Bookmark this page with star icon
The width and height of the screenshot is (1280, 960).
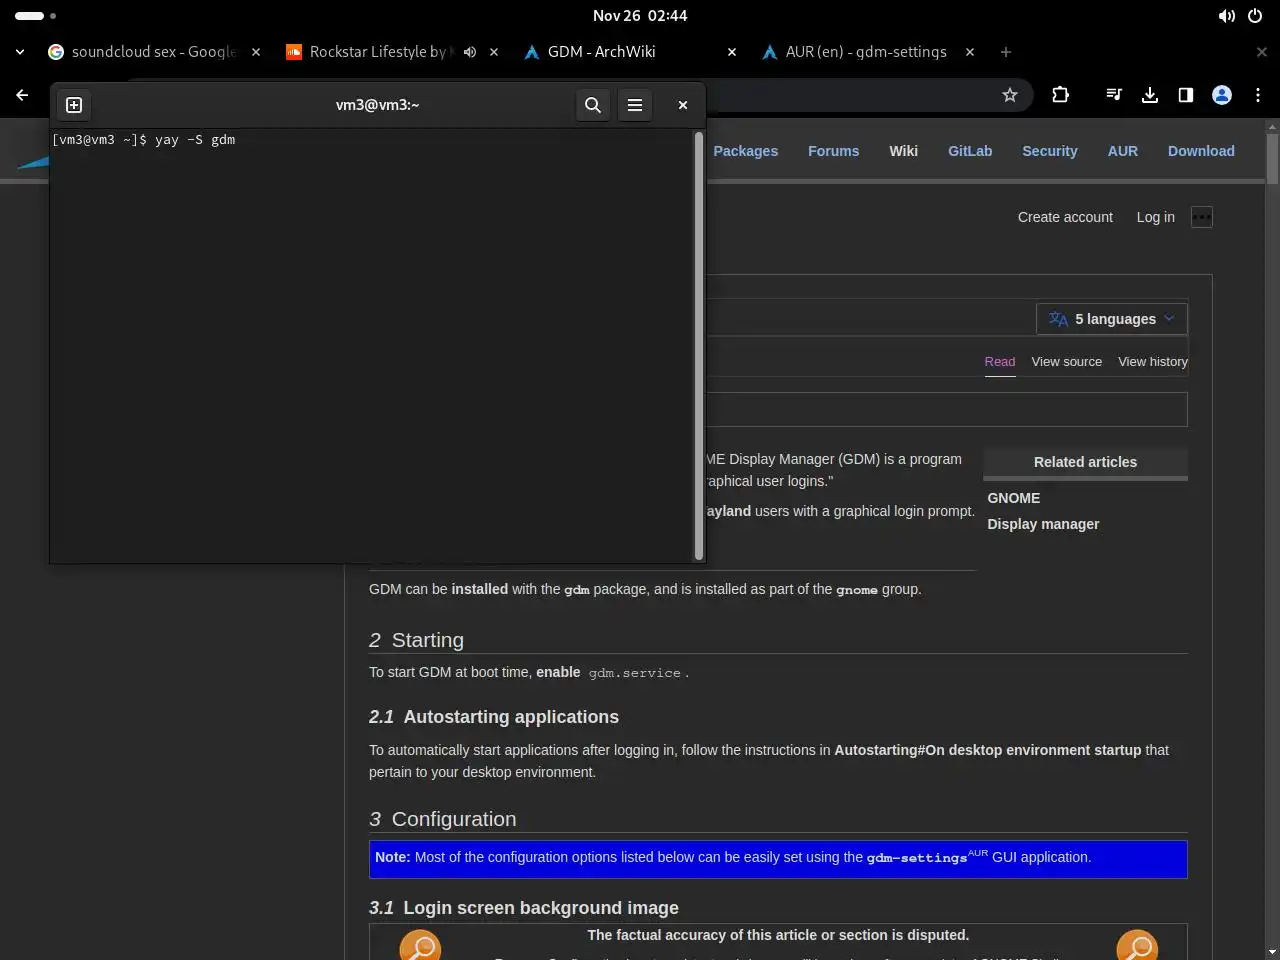click(x=1010, y=95)
